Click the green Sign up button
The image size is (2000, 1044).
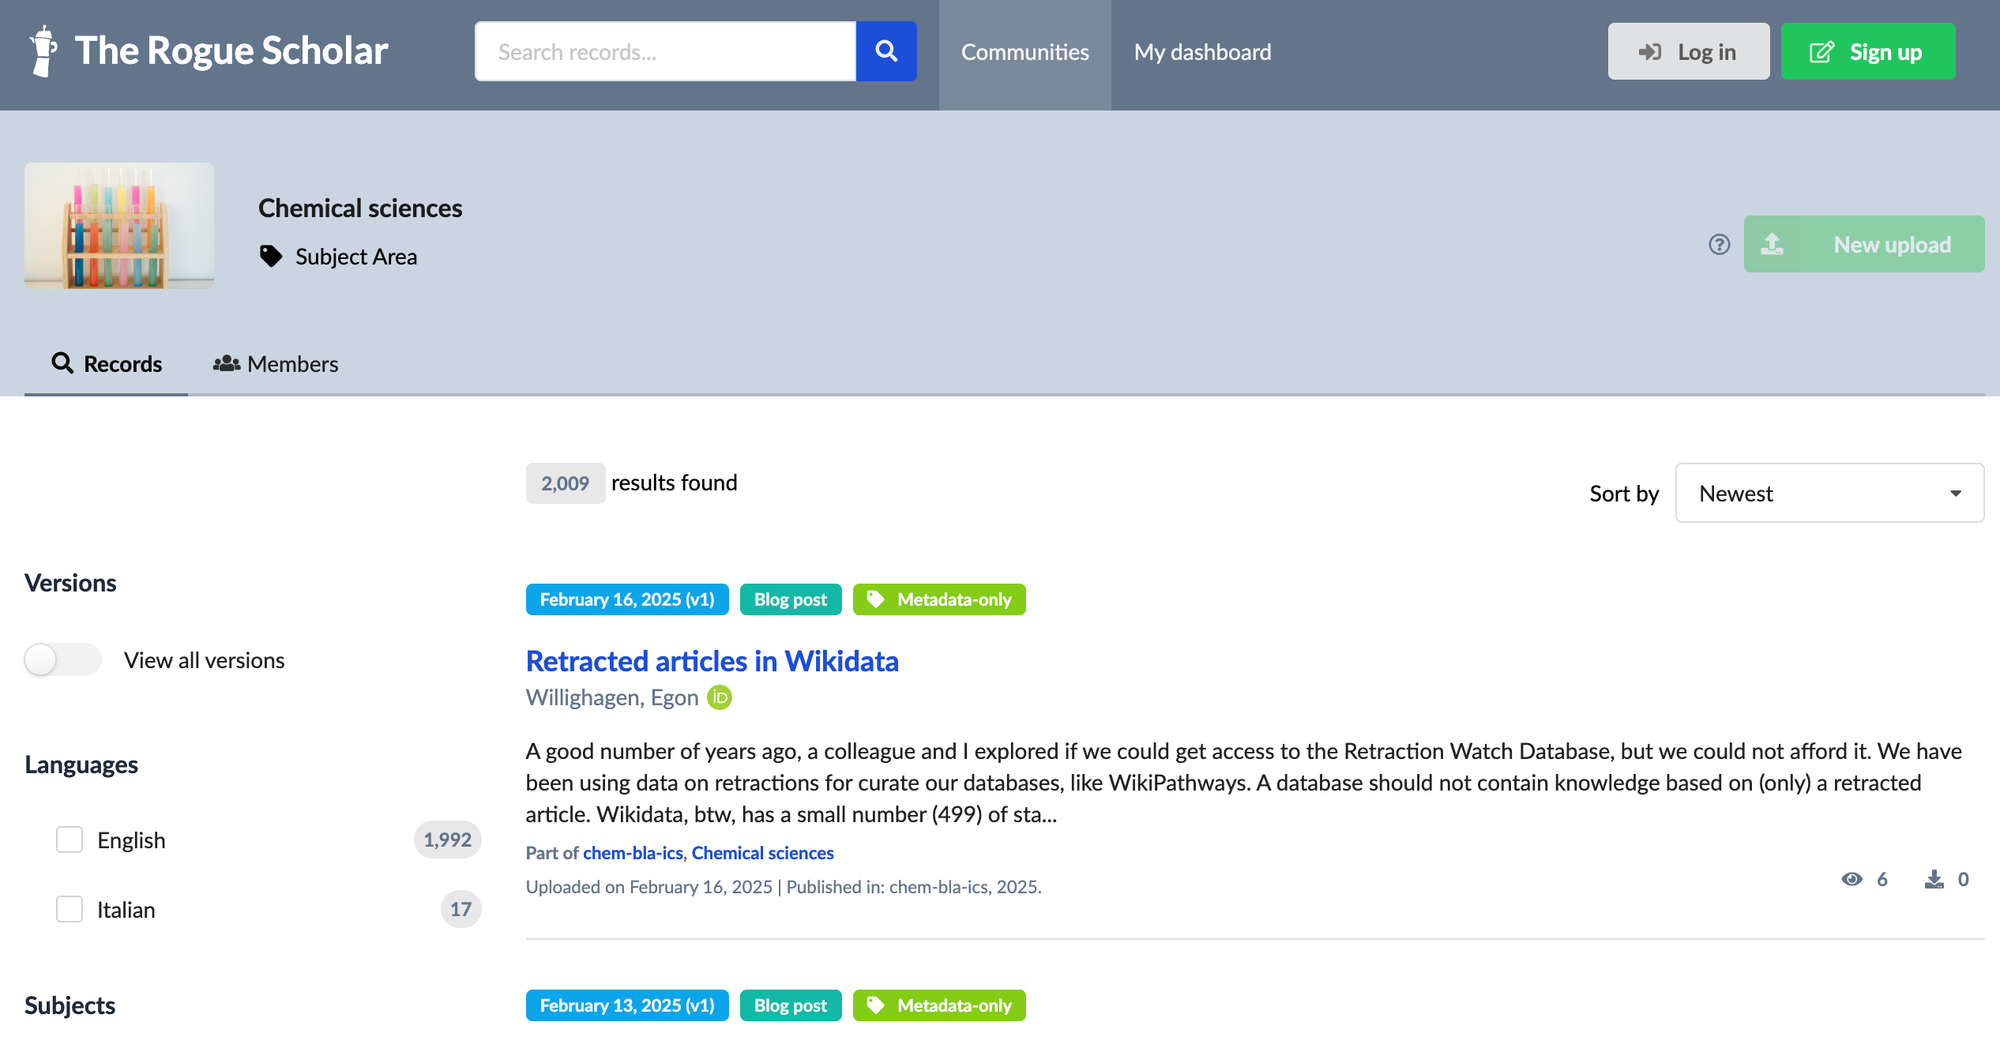pos(1868,51)
